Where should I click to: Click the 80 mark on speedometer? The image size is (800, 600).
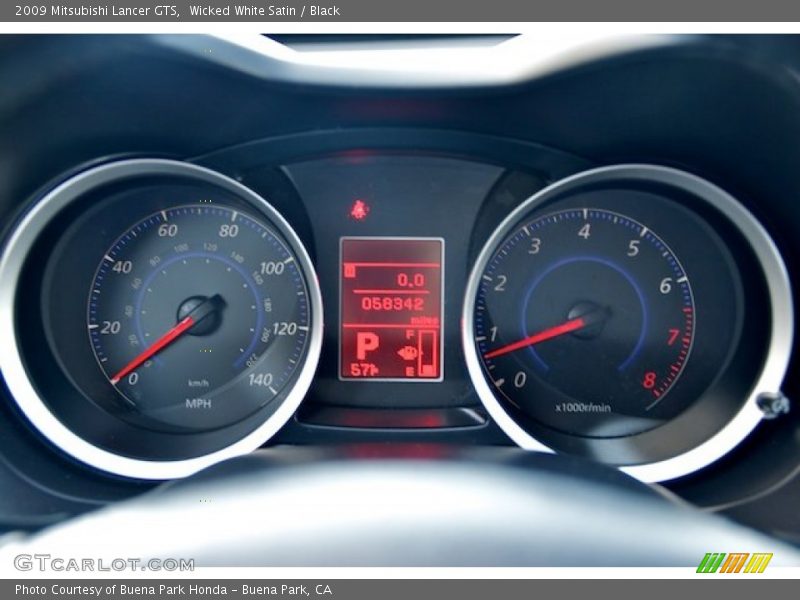click(x=228, y=230)
